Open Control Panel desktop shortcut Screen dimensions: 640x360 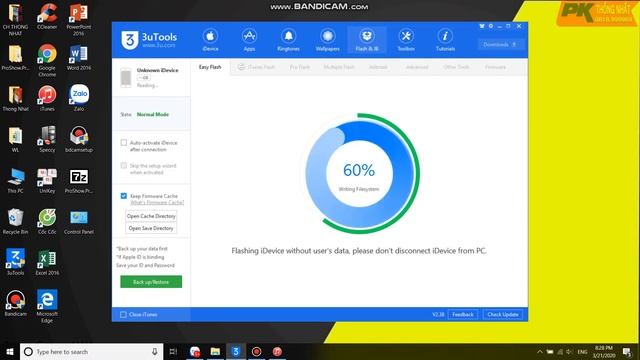pos(79,221)
